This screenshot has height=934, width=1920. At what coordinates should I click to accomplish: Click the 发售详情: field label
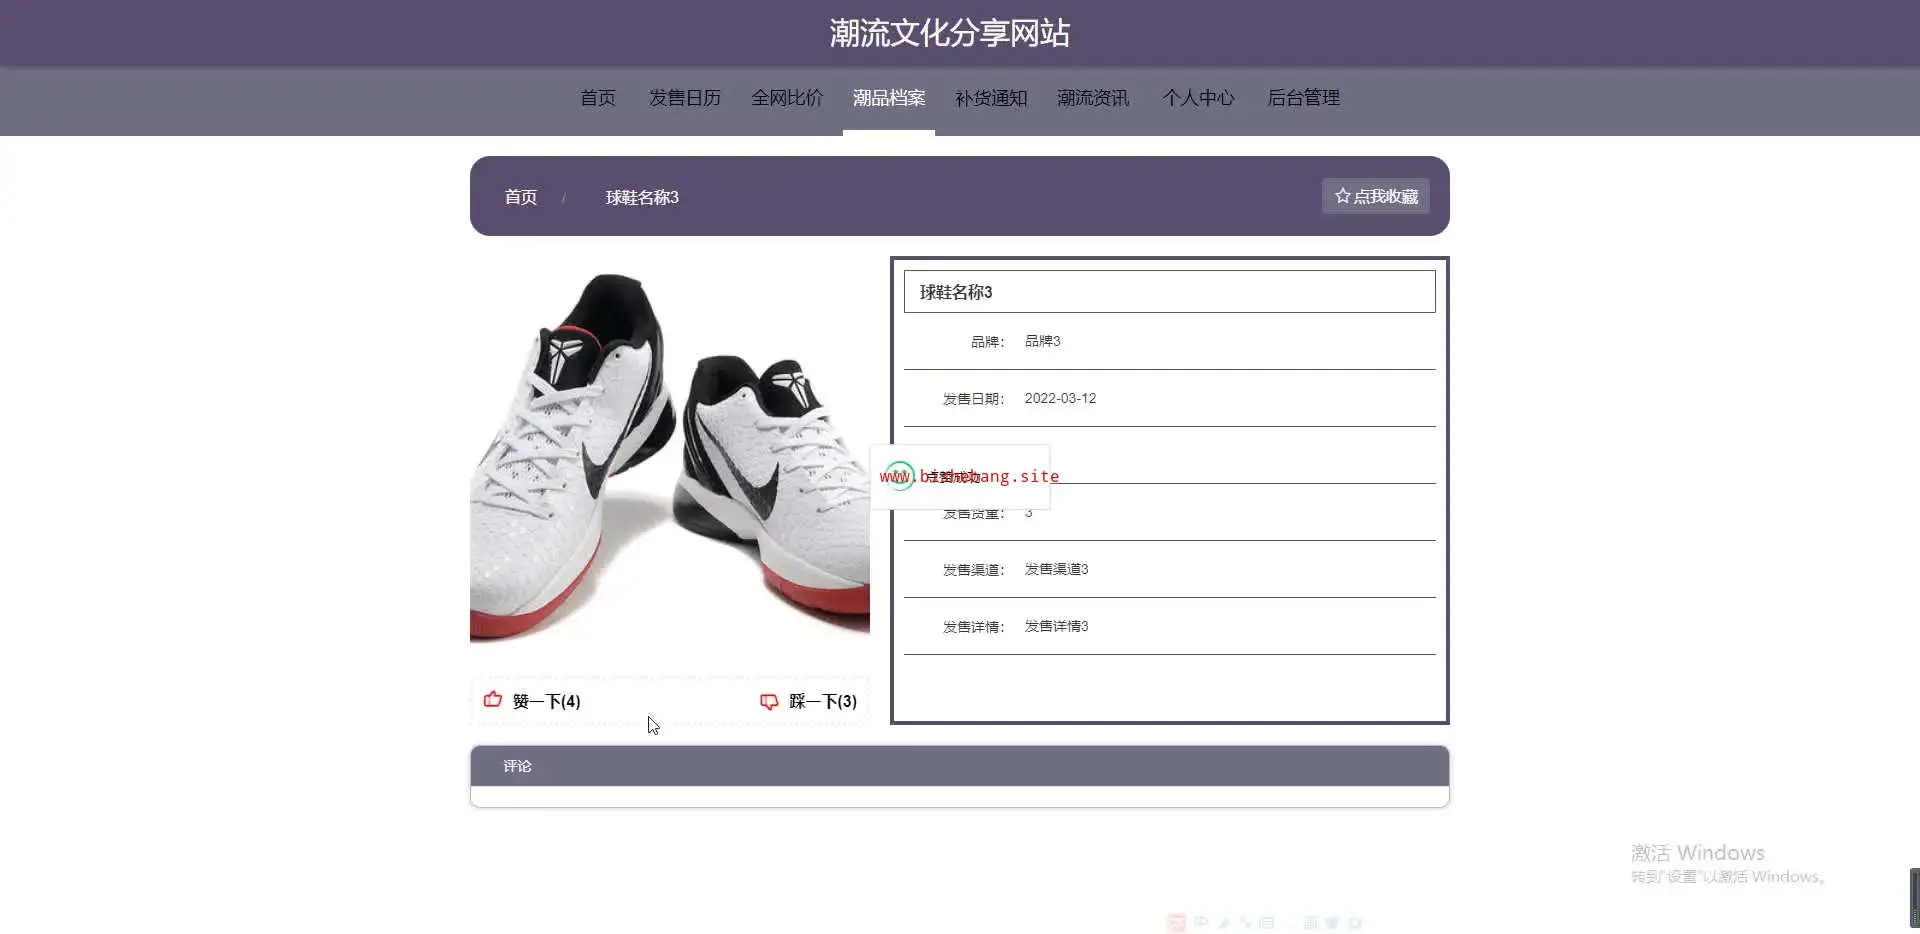tap(973, 626)
